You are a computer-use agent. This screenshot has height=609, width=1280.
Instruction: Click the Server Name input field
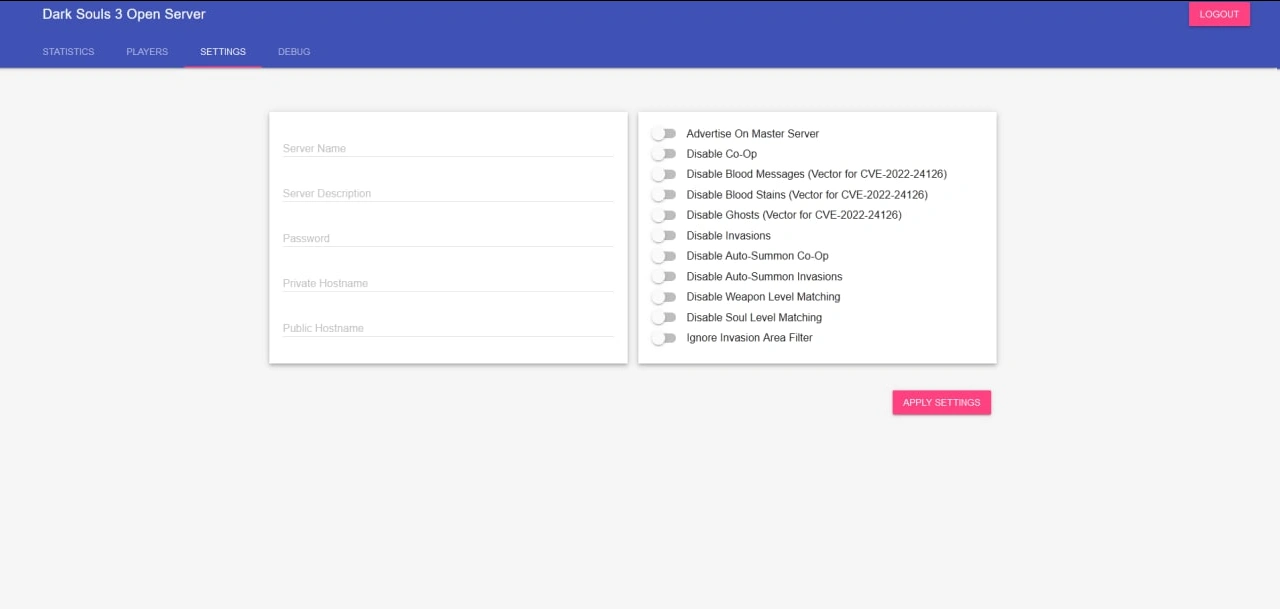coord(447,148)
